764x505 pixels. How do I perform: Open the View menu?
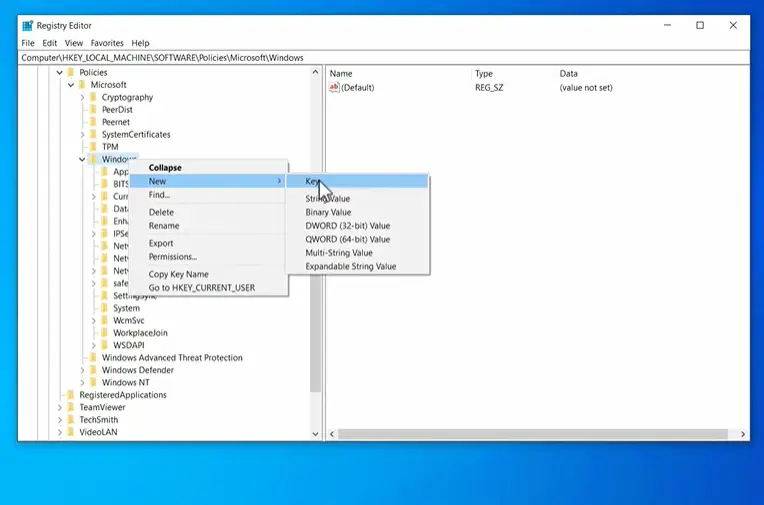[74, 43]
